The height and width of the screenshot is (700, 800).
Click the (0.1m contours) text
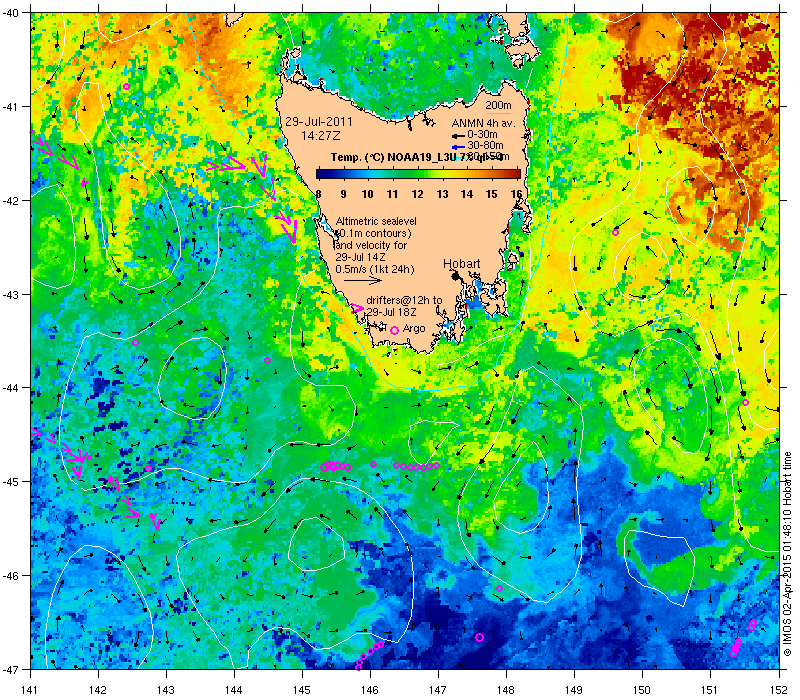pos(374,233)
